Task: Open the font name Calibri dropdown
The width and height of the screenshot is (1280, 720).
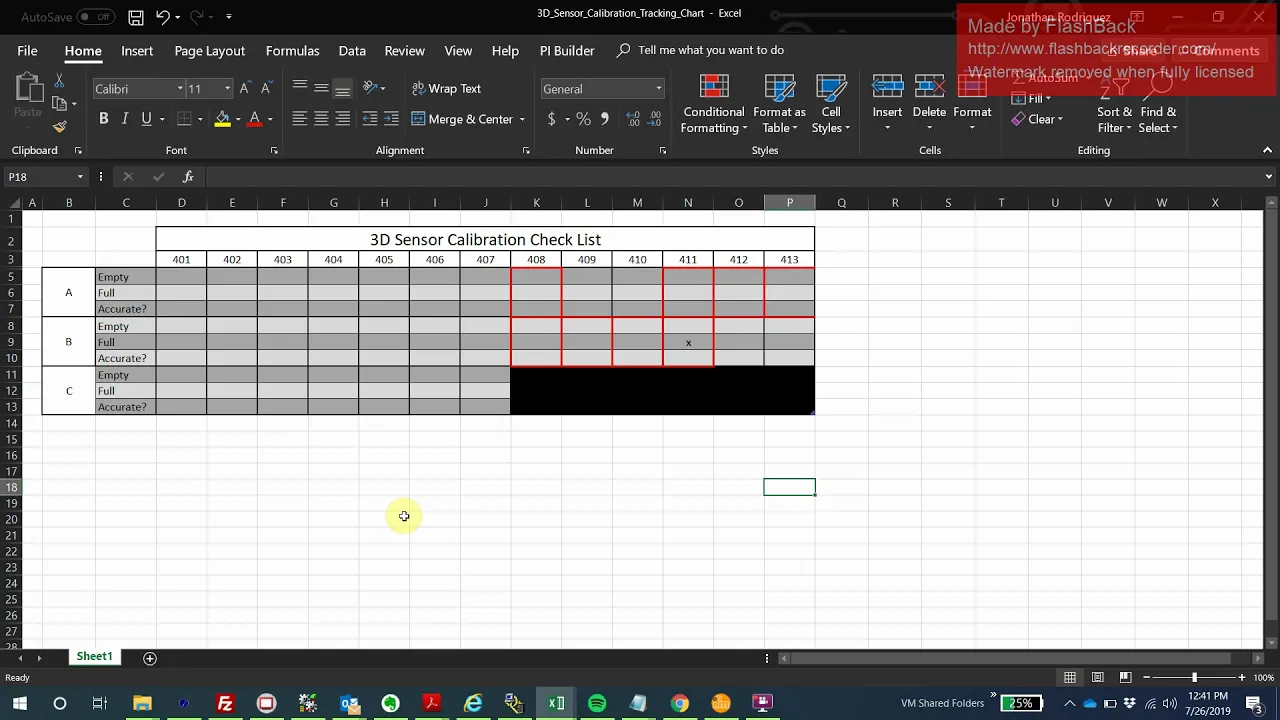Action: [x=180, y=89]
